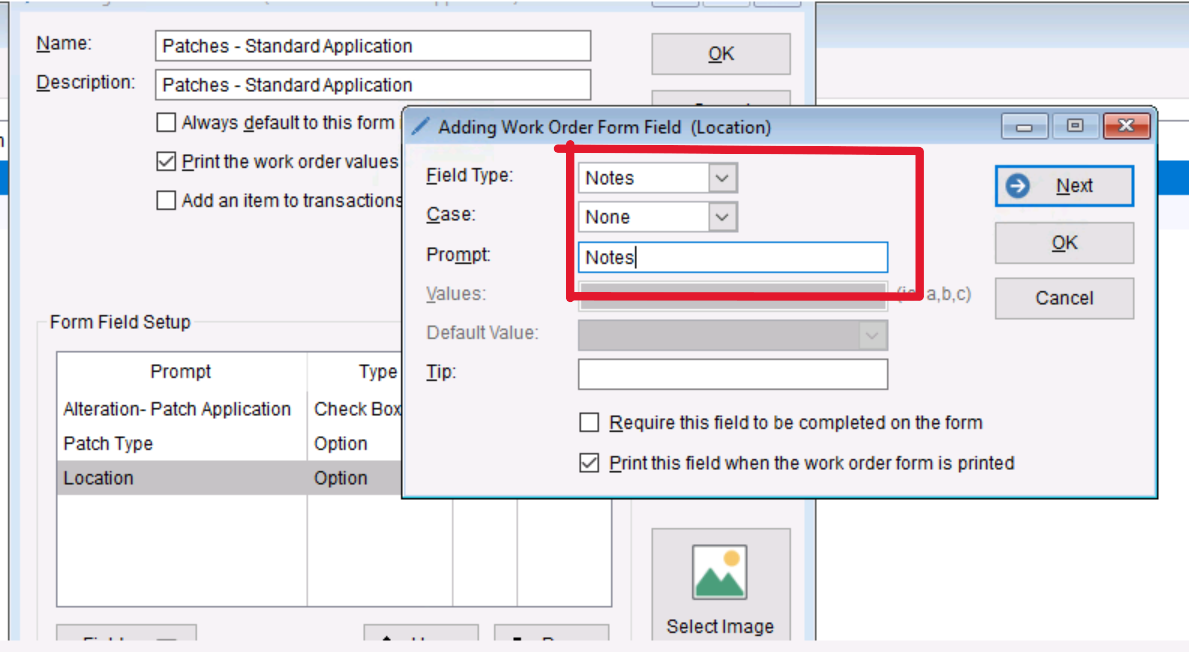
Task: Click into the Prompt text field
Action: click(732, 257)
